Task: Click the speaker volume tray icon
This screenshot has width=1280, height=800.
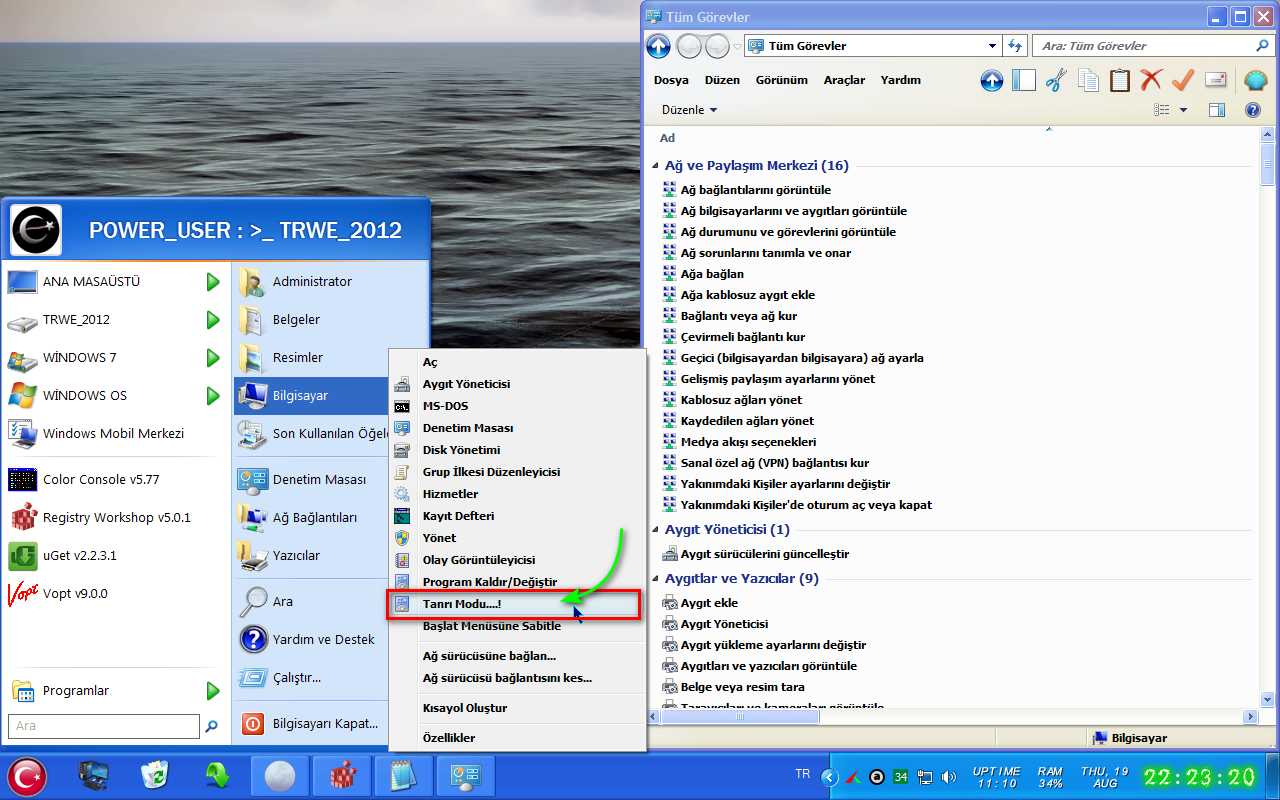Action: pyautogui.click(x=948, y=776)
